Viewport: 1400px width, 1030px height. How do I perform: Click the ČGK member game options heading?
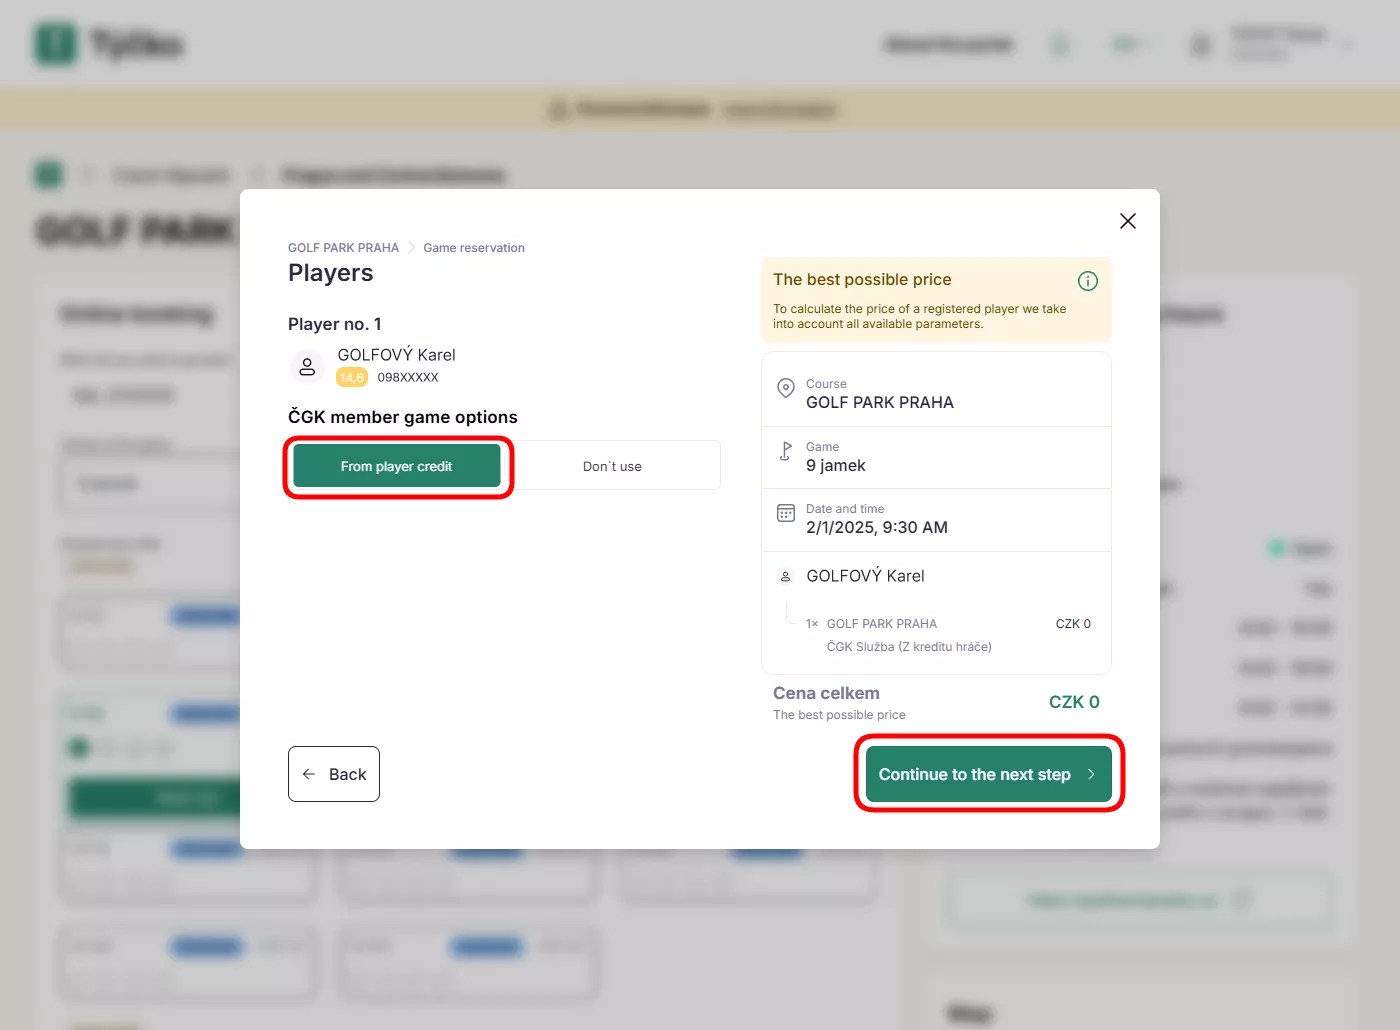tap(403, 417)
